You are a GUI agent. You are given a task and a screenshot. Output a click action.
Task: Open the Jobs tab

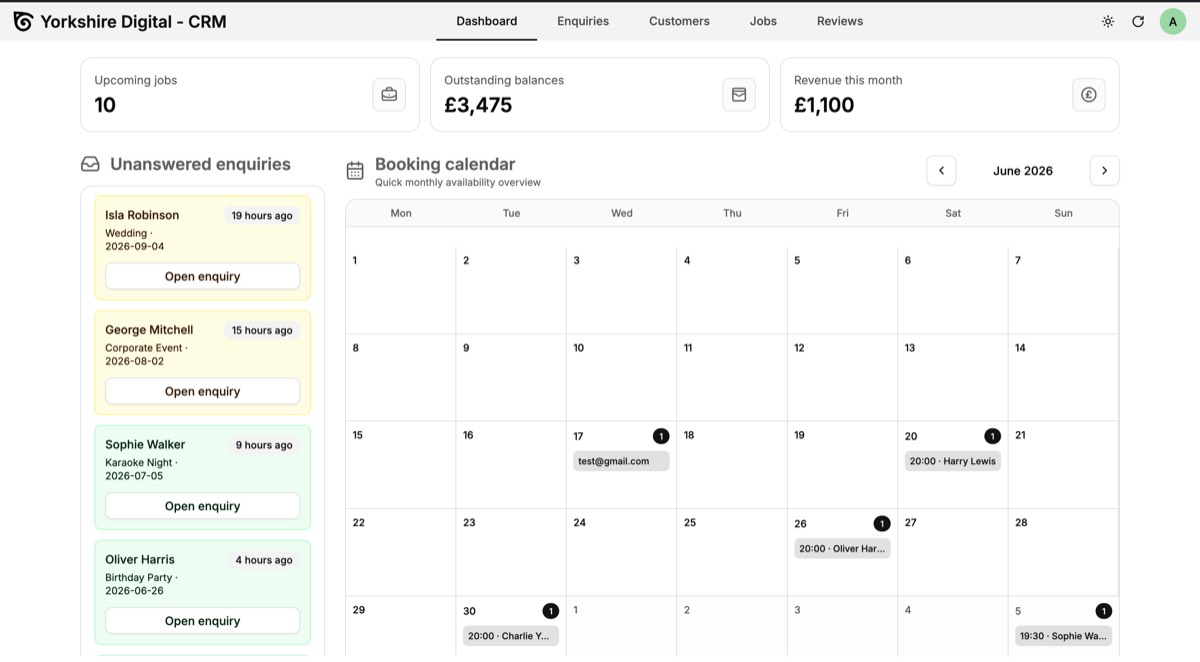click(763, 21)
